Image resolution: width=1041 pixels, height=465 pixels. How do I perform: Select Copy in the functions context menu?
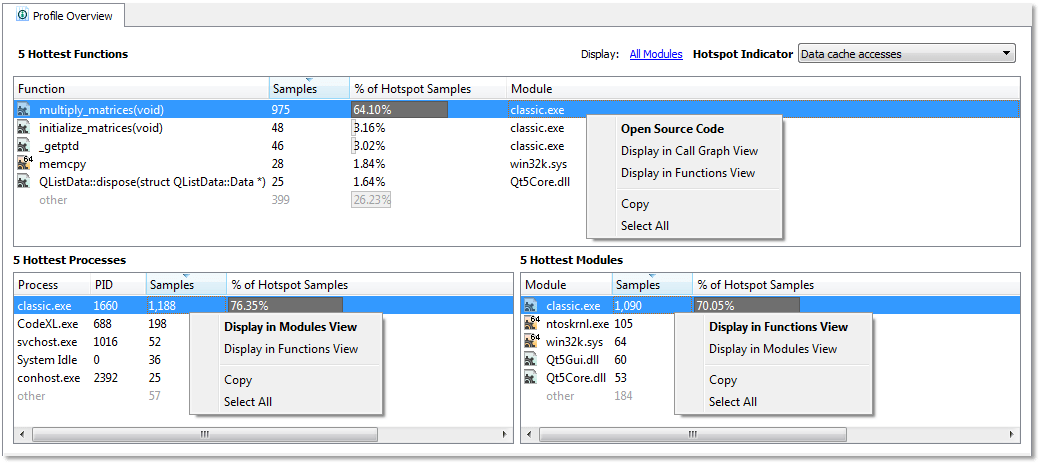(x=635, y=204)
